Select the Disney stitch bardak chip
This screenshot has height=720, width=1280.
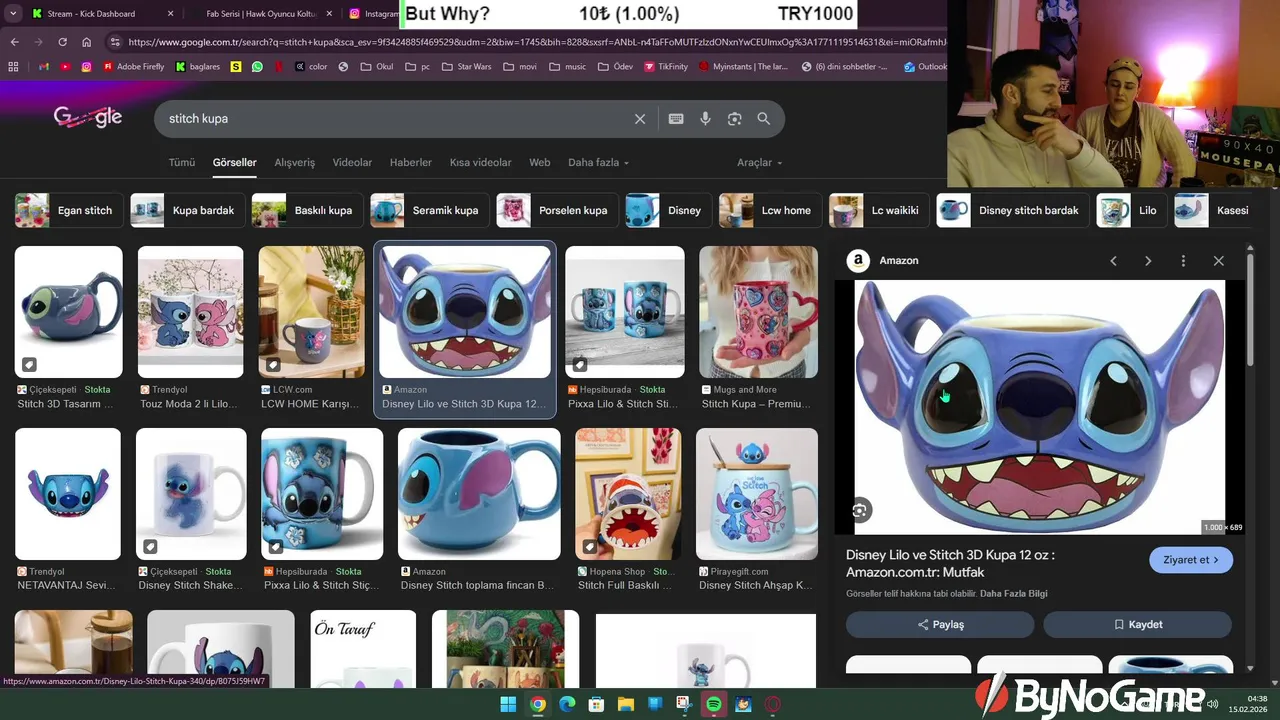click(x=1012, y=211)
